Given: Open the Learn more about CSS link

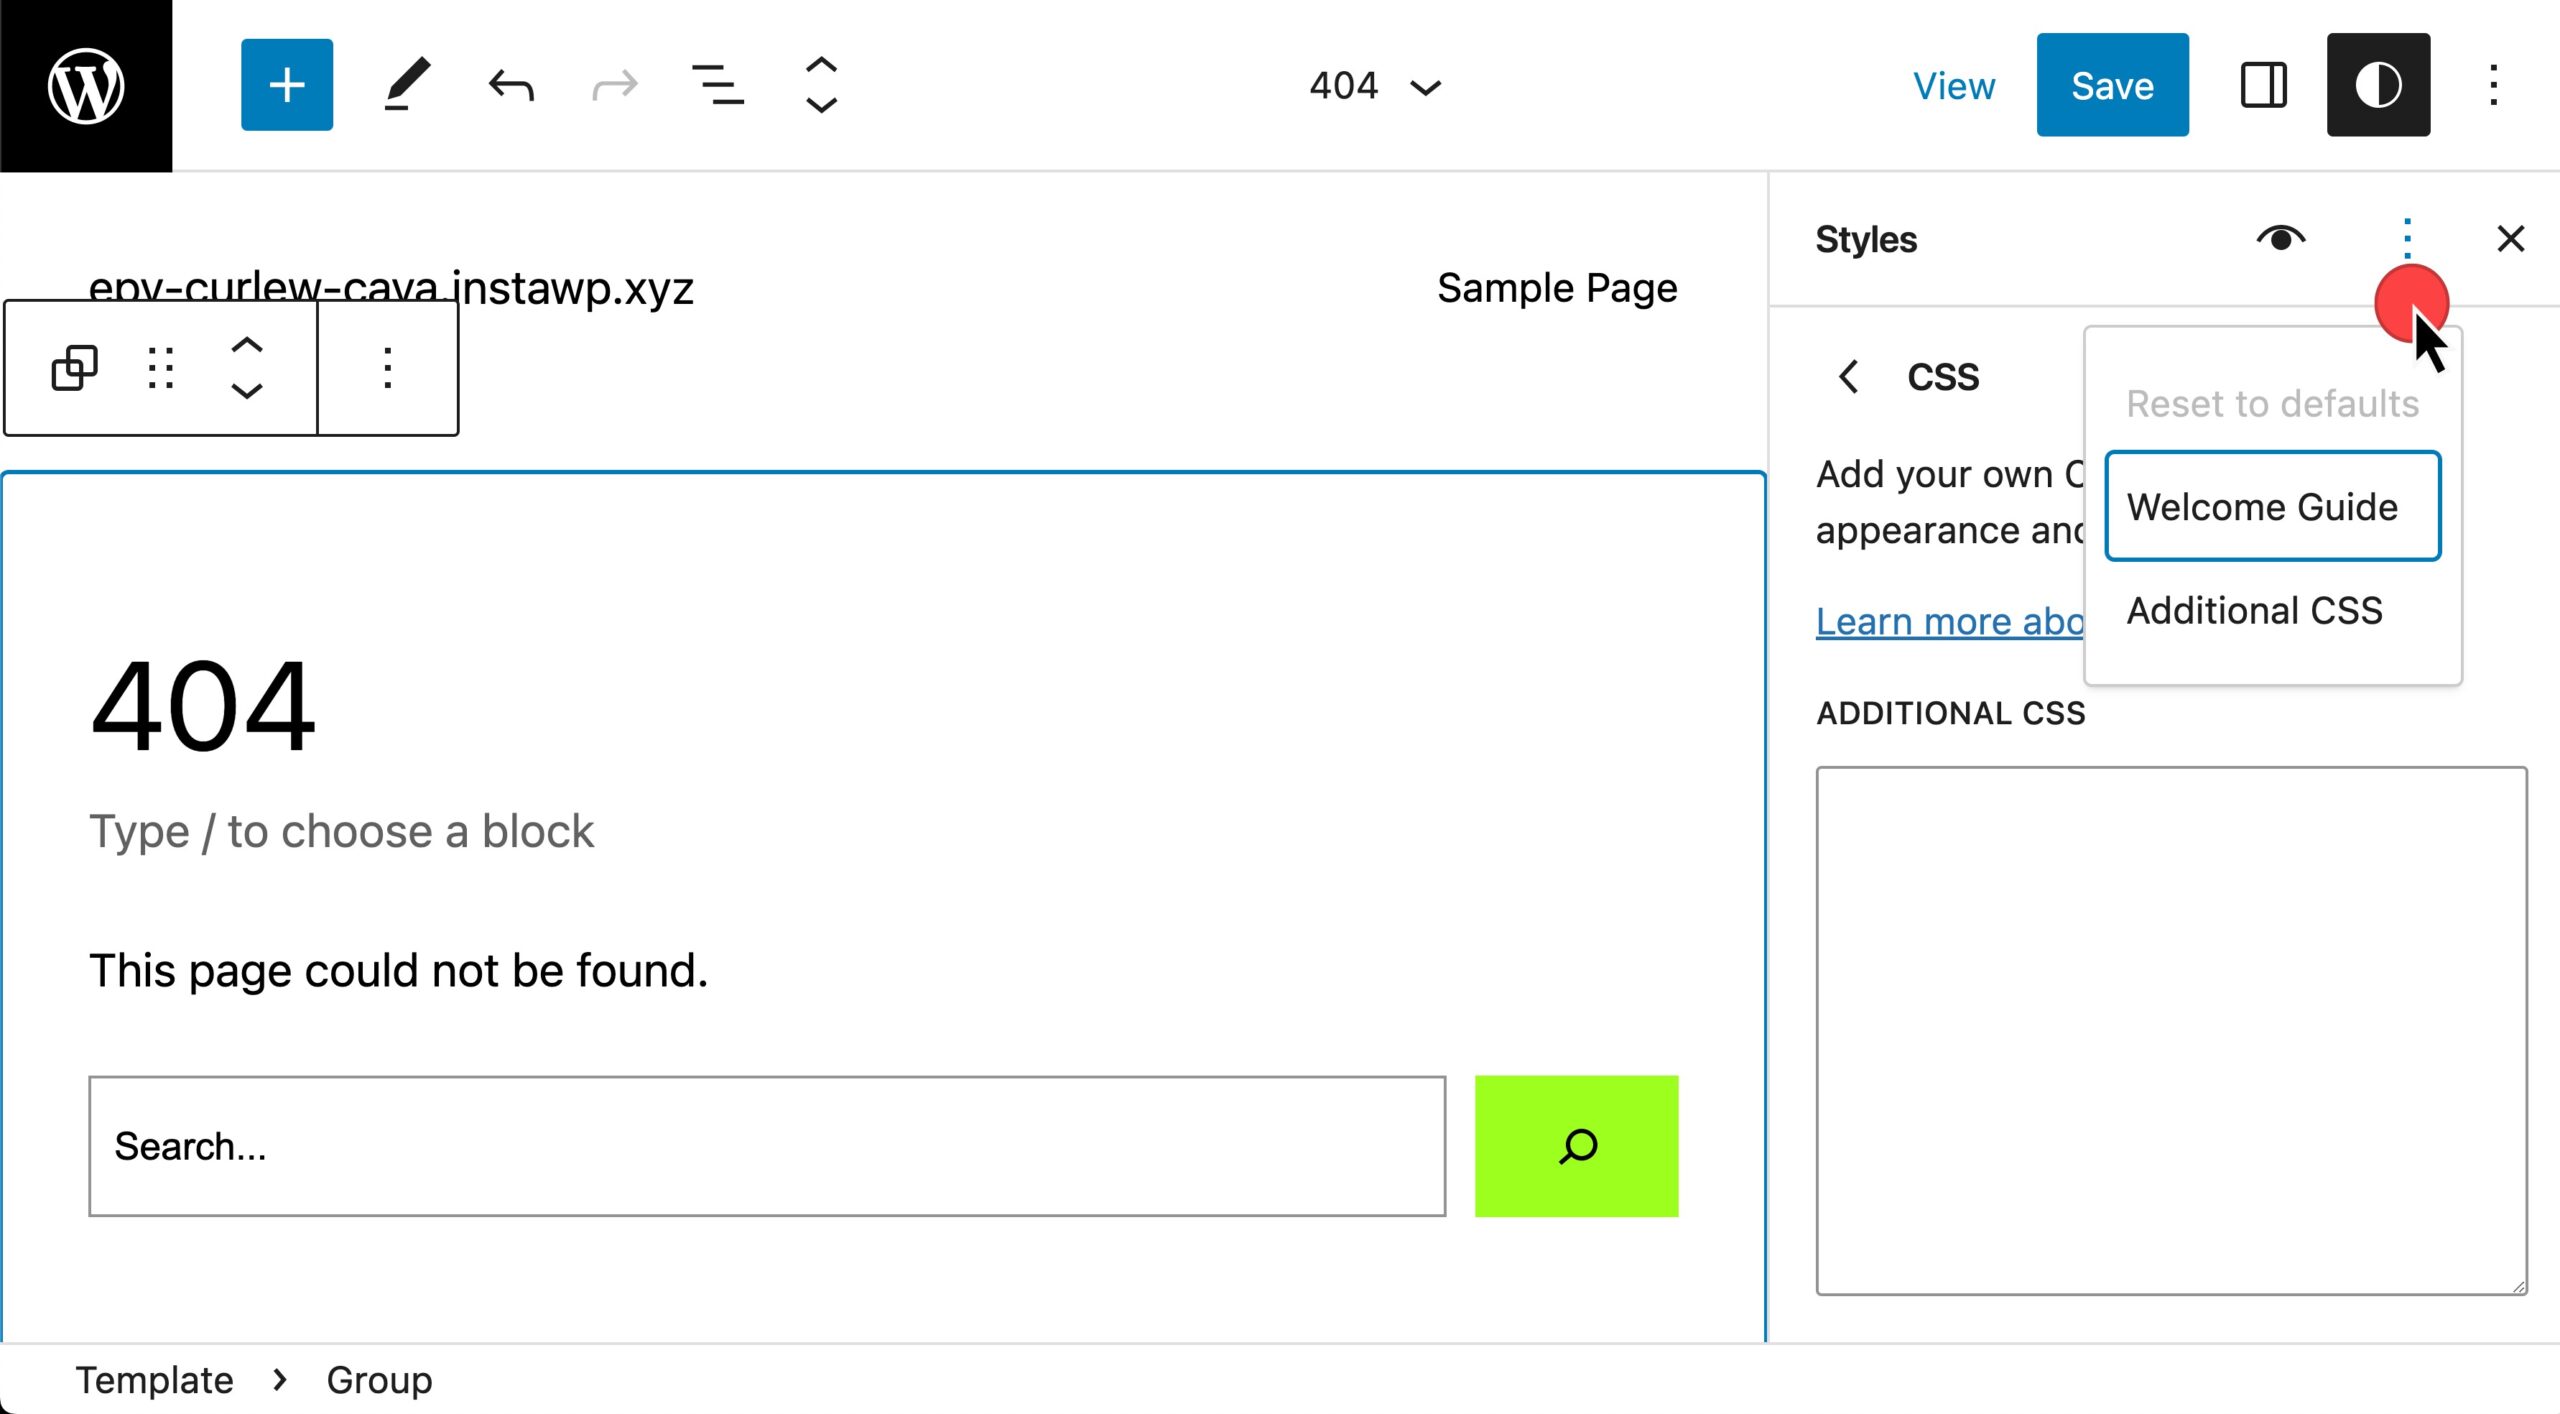Looking at the screenshot, I should pyautogui.click(x=1950, y=621).
